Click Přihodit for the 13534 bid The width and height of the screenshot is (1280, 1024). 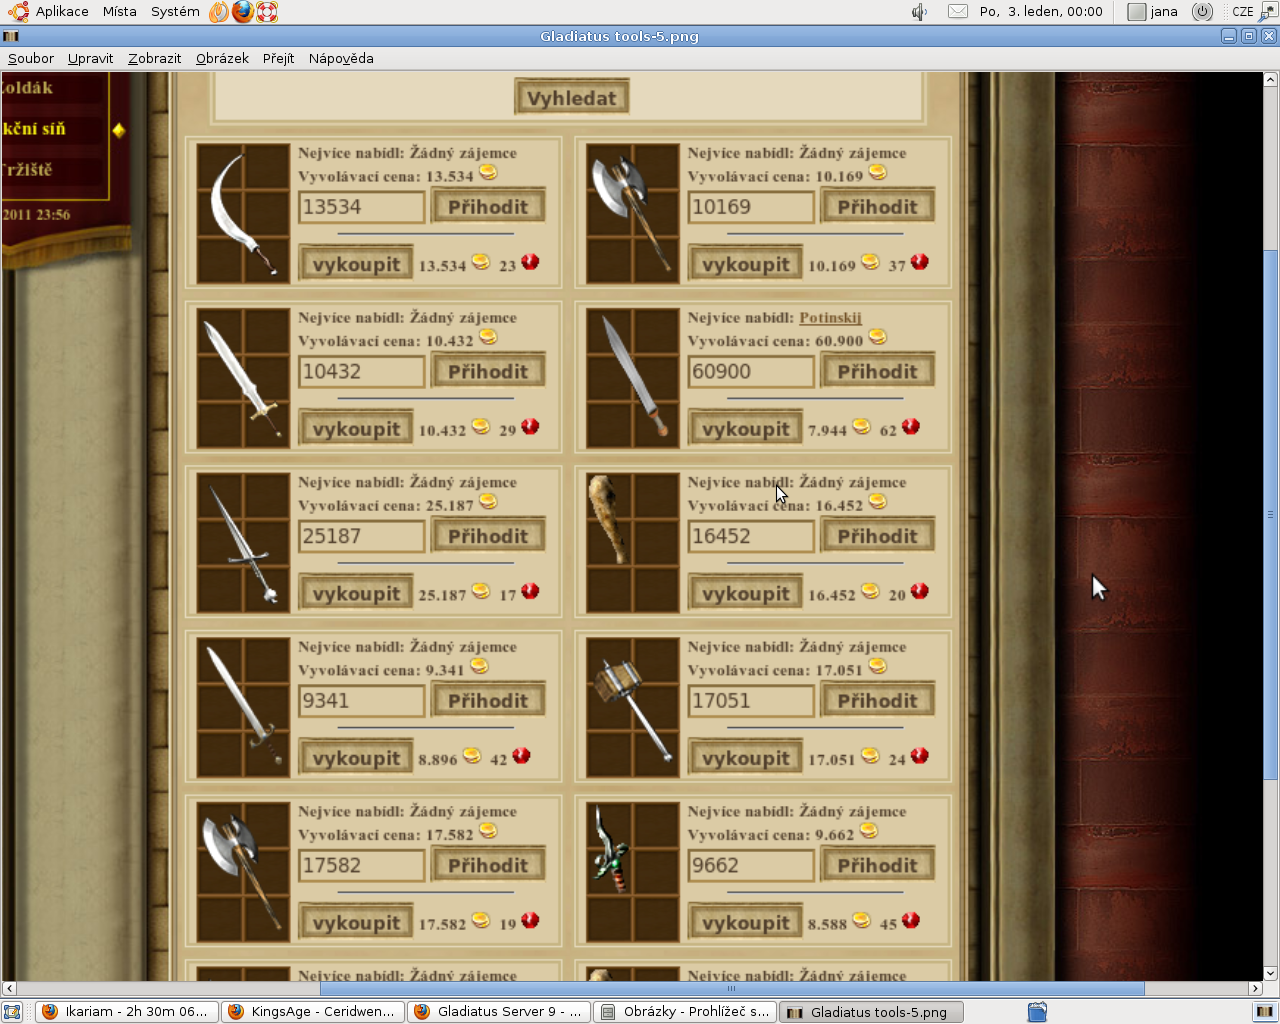[488, 206]
